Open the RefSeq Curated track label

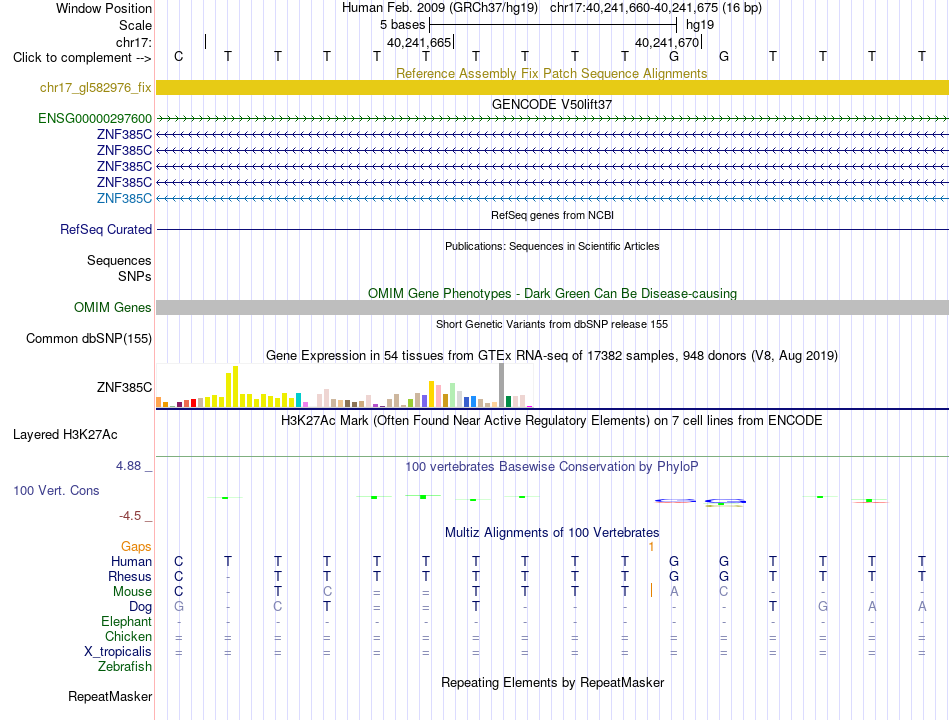click(x=106, y=229)
